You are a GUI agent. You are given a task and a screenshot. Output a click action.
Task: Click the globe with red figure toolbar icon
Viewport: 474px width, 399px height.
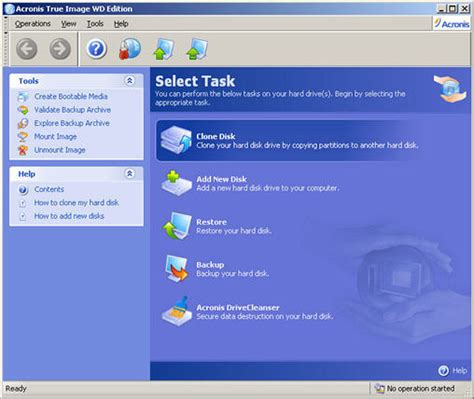pyautogui.click(x=130, y=49)
